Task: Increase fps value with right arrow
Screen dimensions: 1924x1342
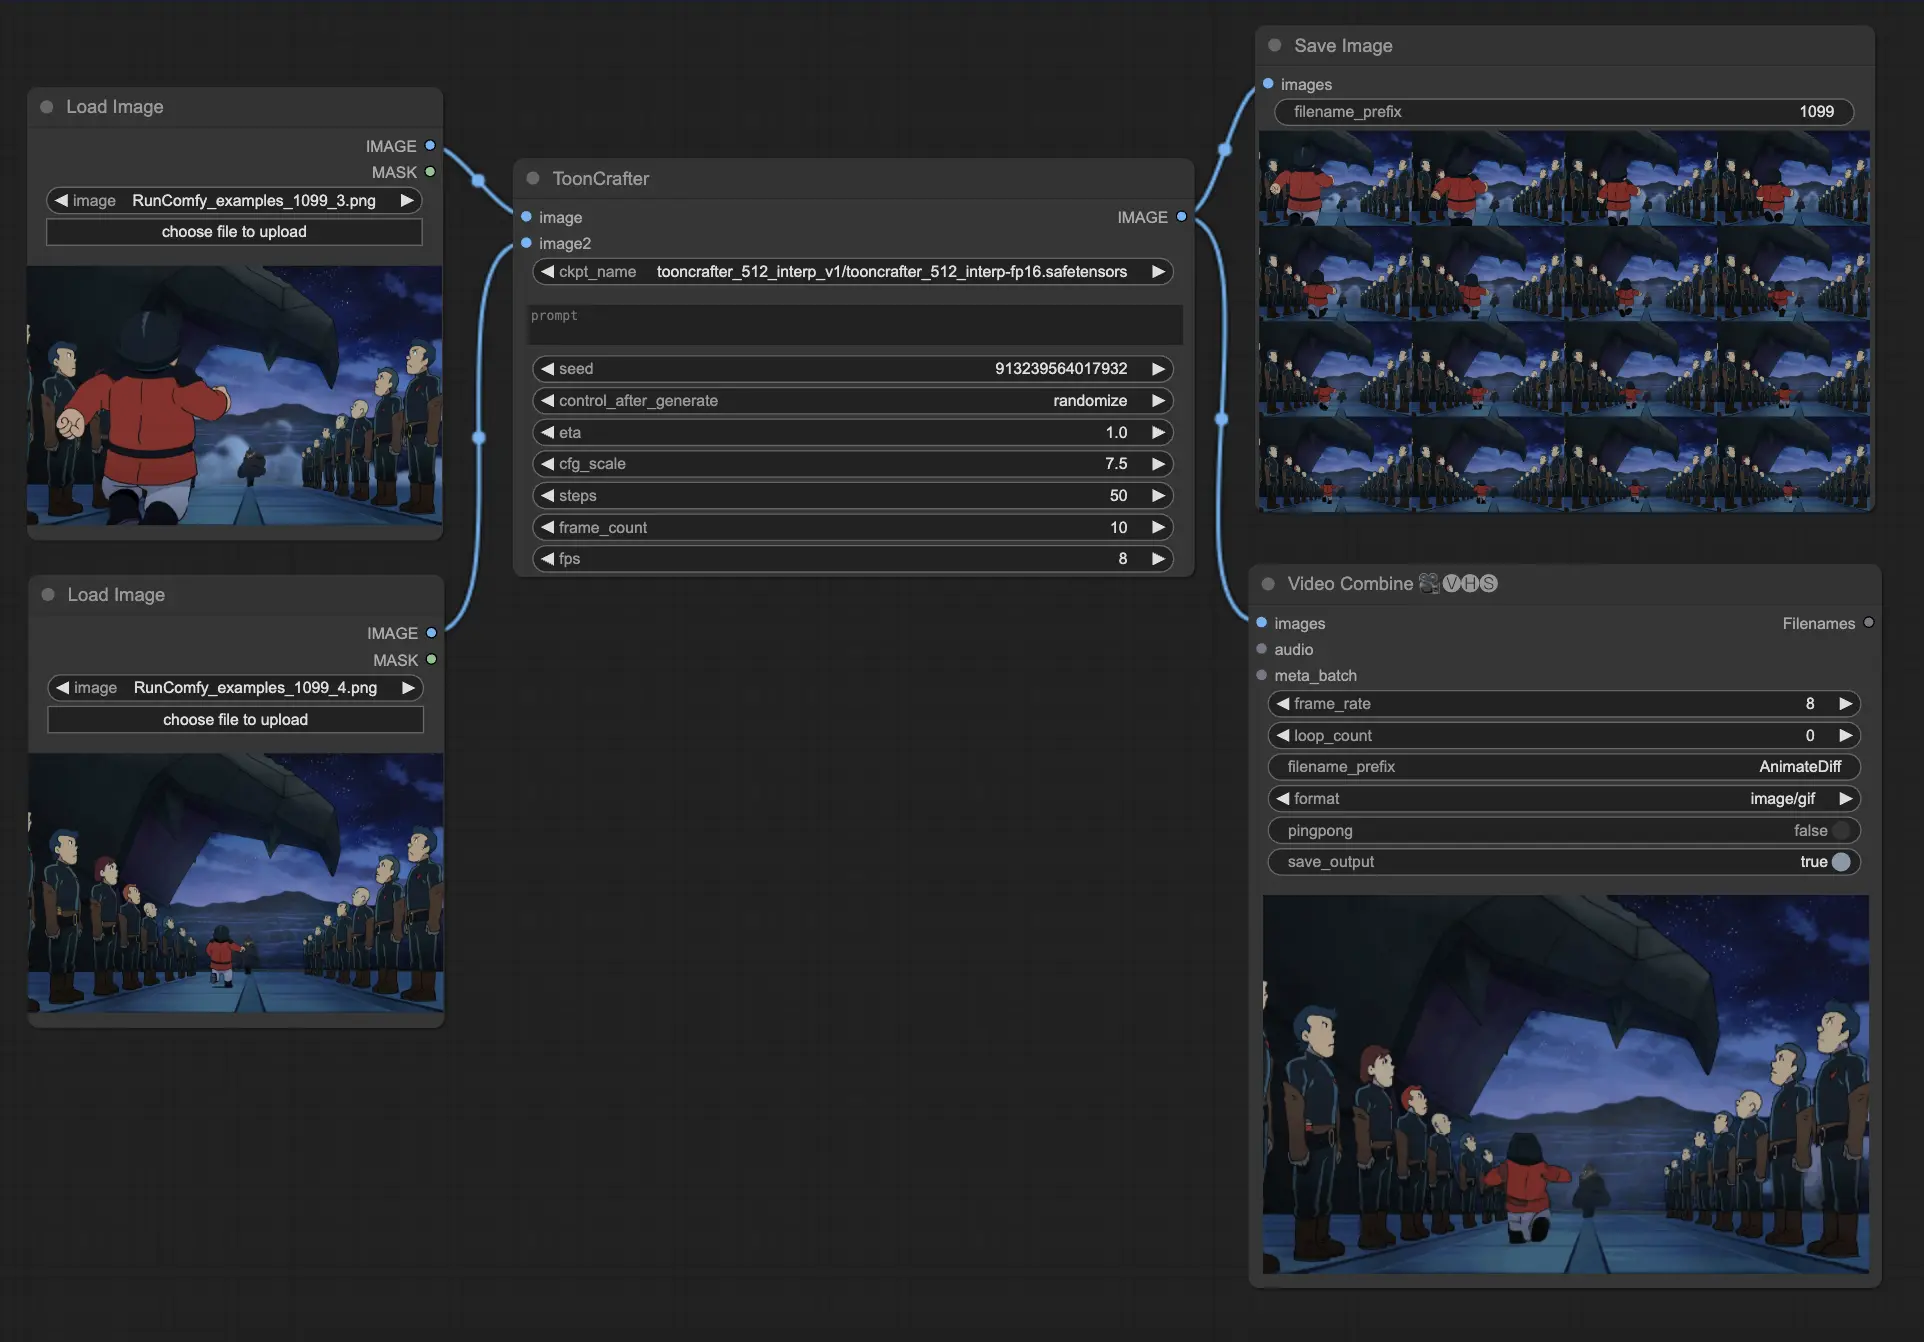Action: pyautogui.click(x=1158, y=559)
